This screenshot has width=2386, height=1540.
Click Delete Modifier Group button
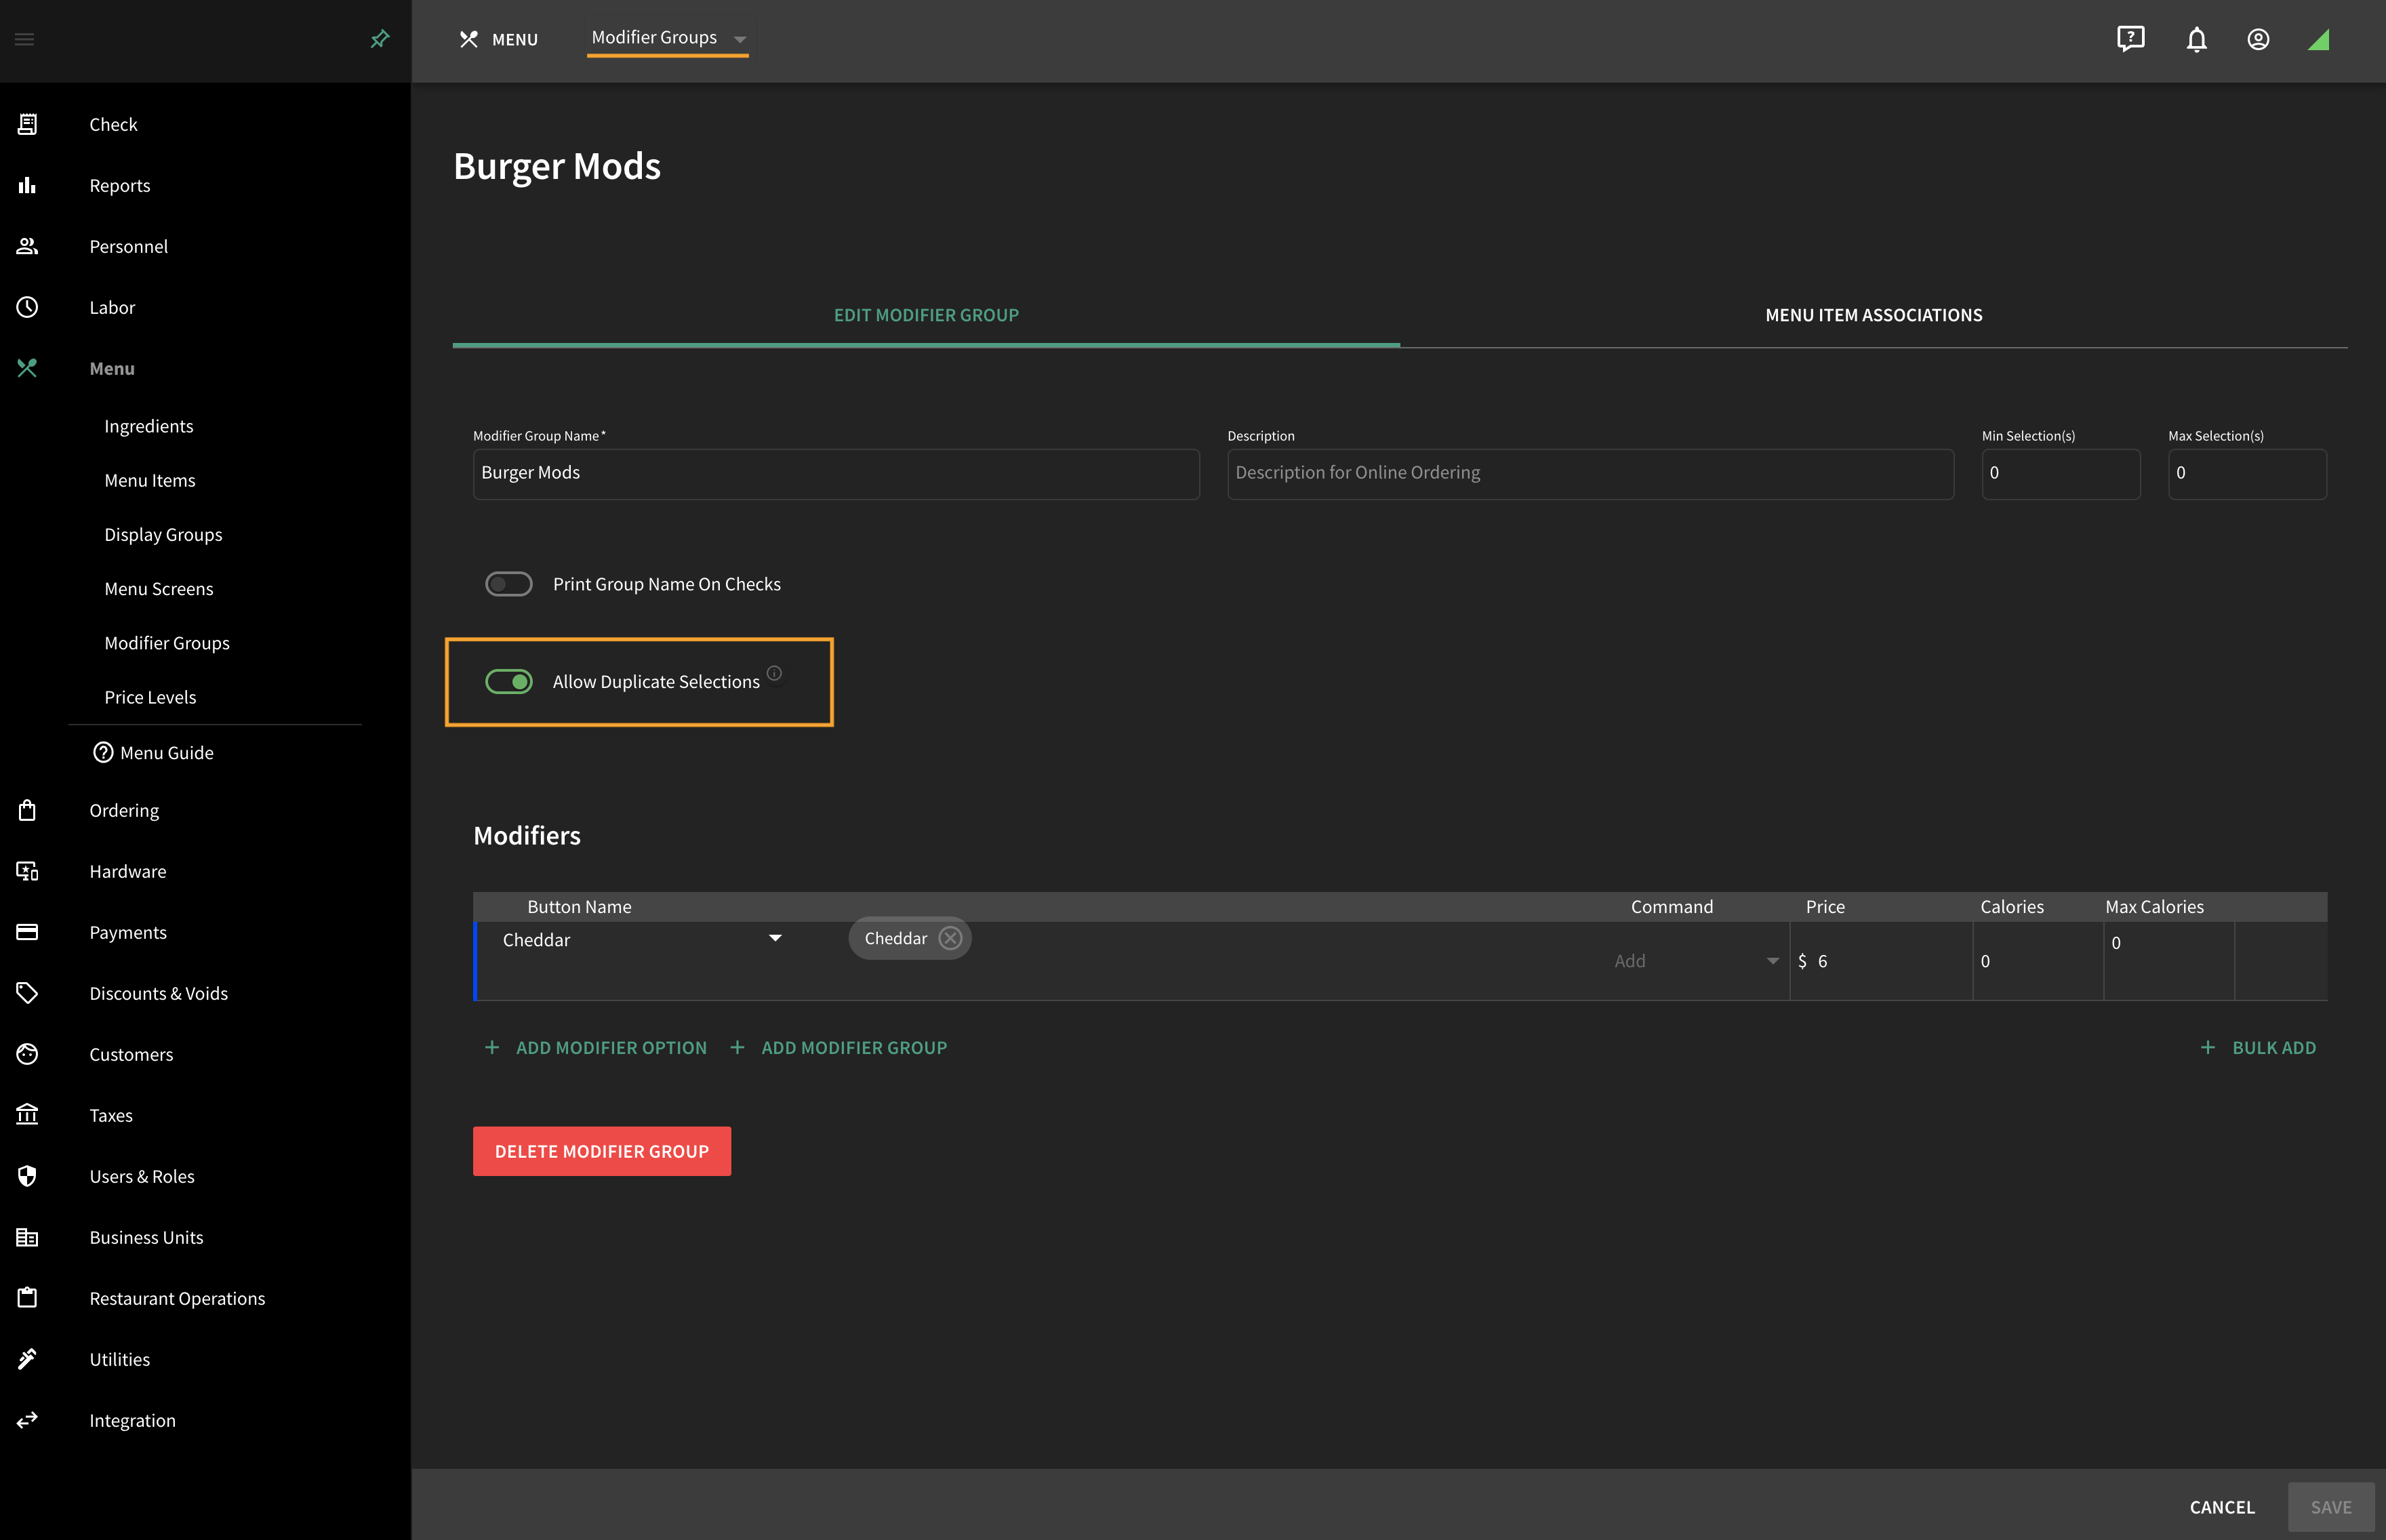pyautogui.click(x=602, y=1151)
